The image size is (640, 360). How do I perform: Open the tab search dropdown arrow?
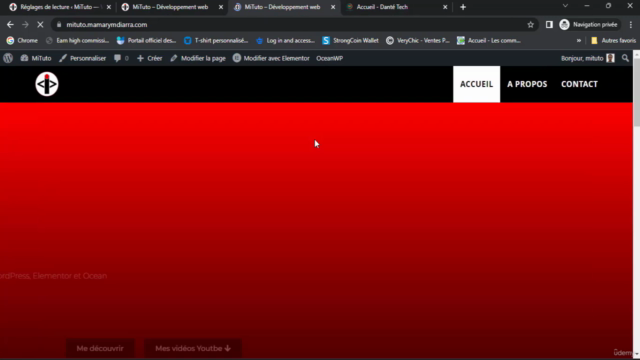point(565,6)
